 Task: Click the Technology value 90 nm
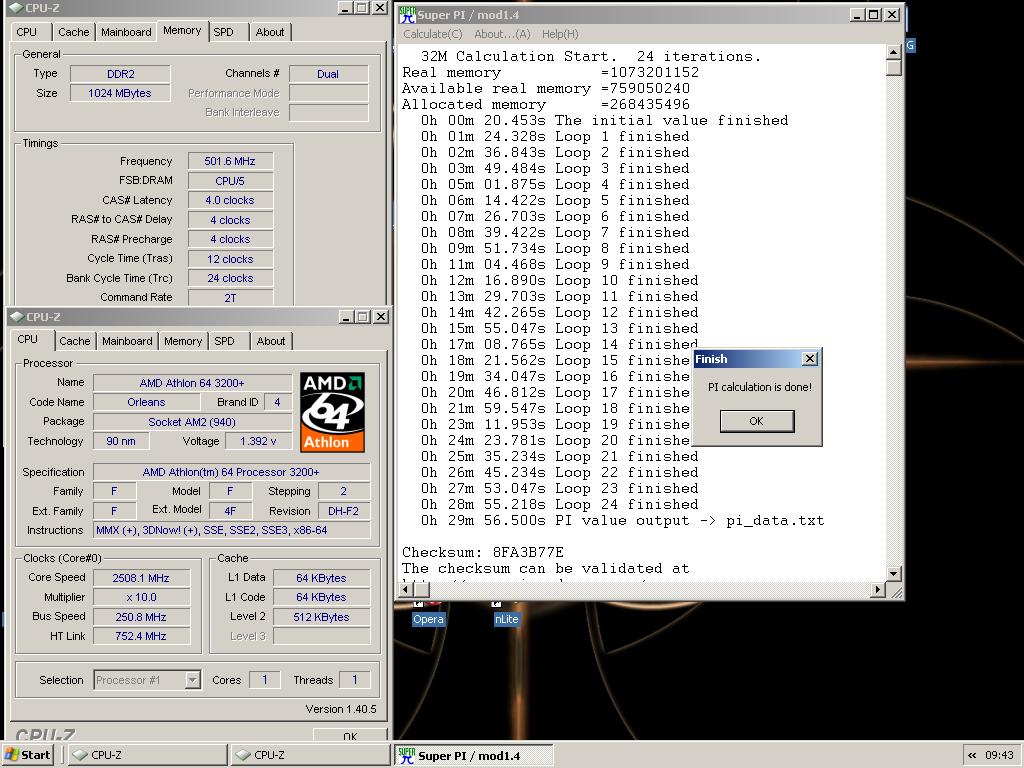121,441
